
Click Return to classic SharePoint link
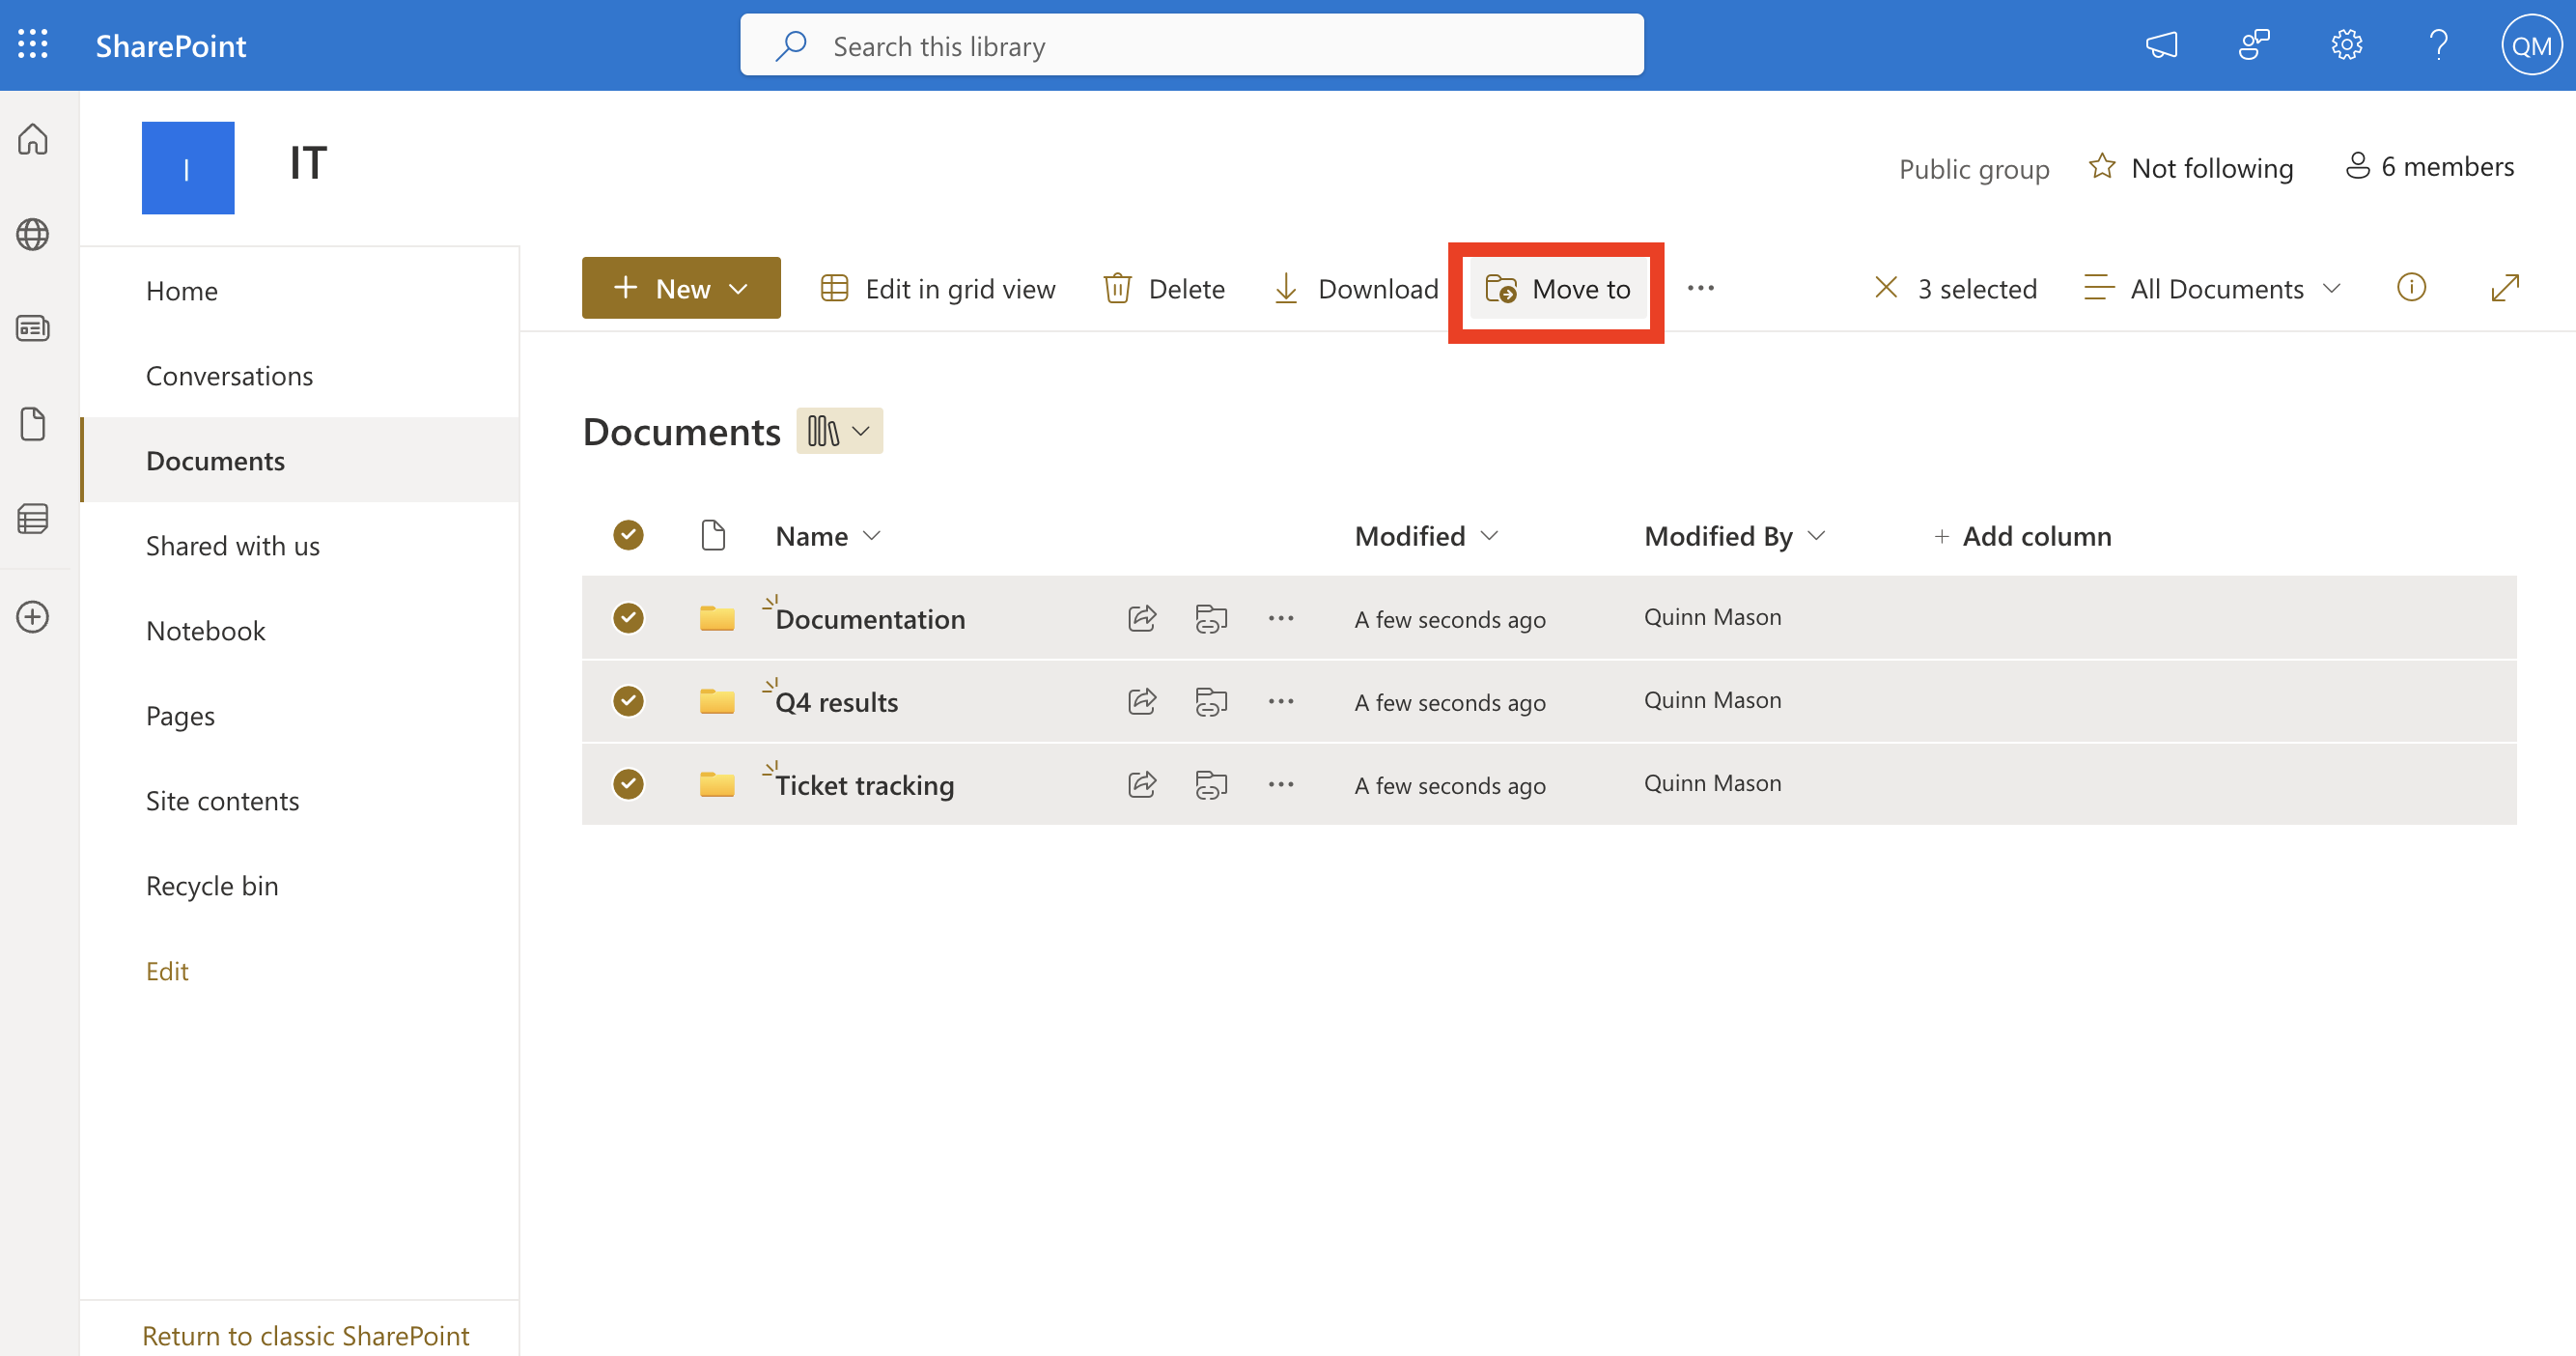coord(305,1335)
